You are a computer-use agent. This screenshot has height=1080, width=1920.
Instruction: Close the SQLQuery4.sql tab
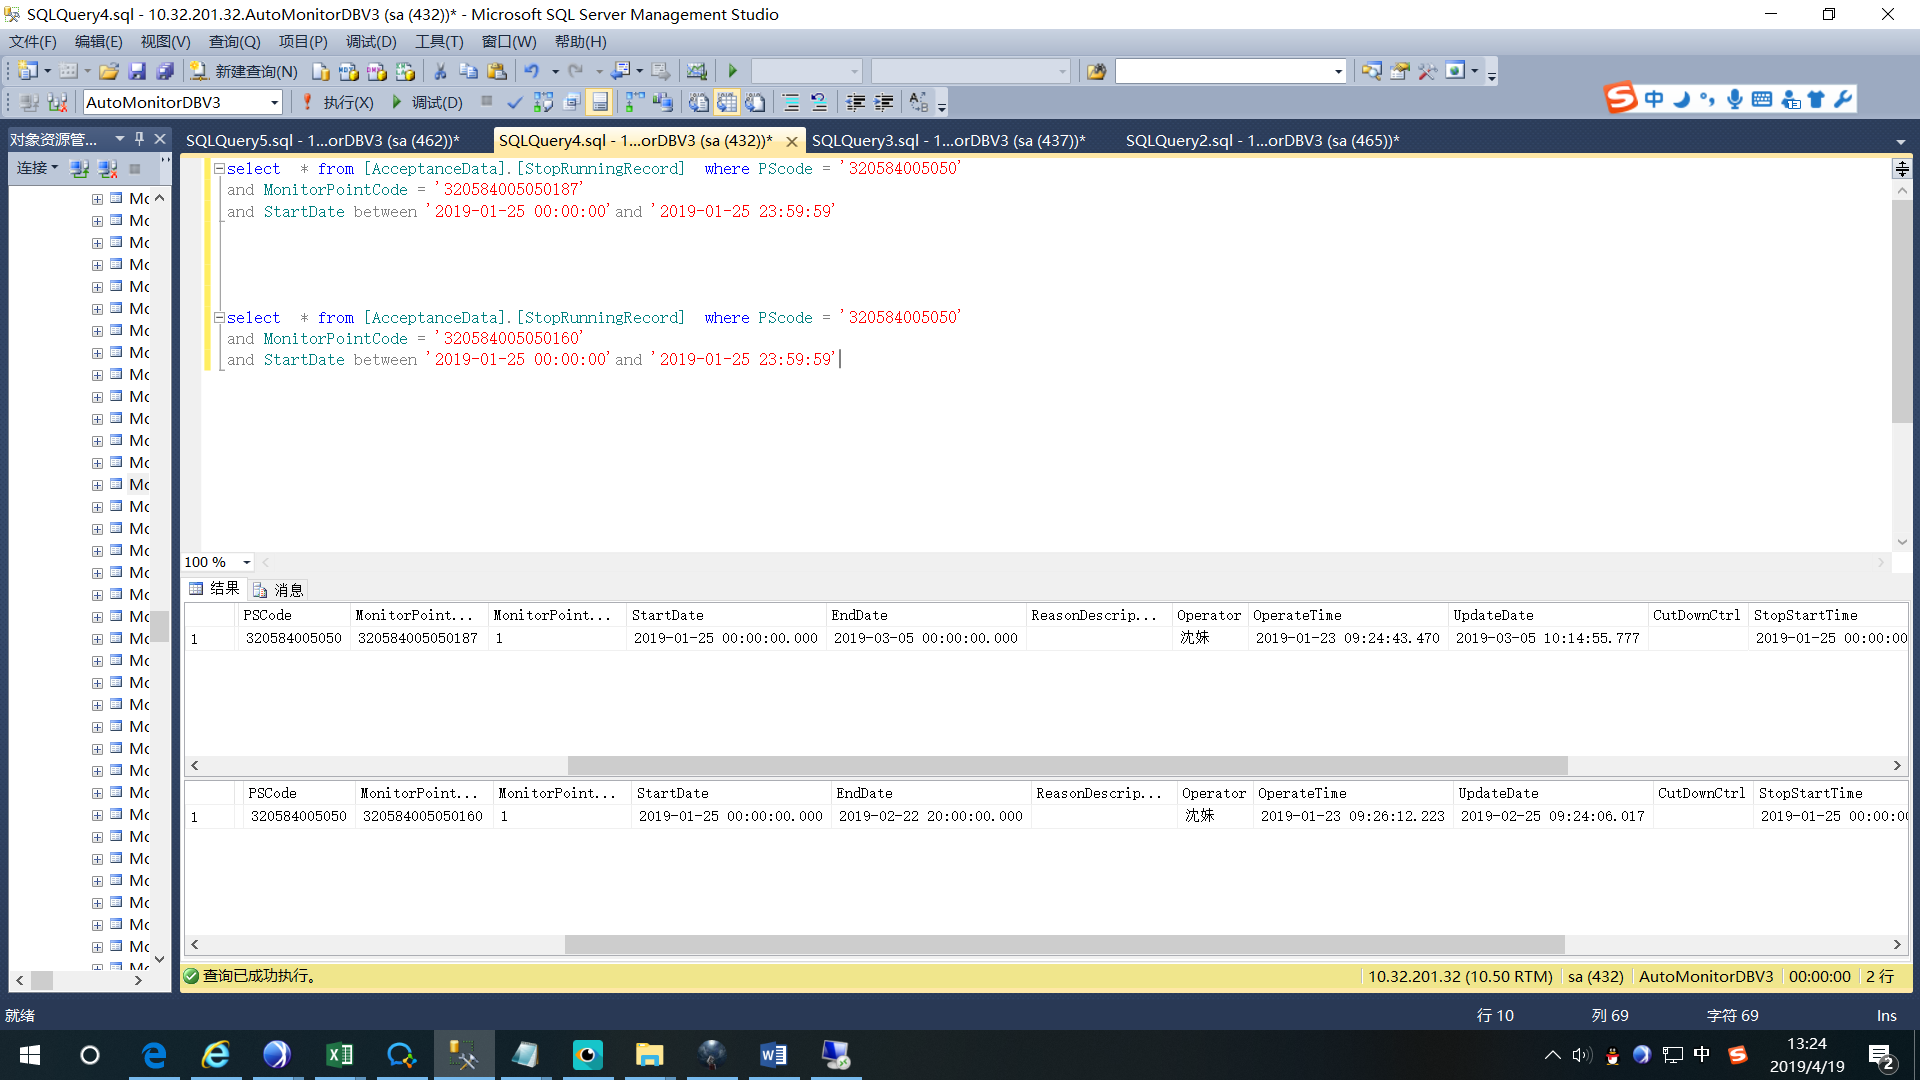click(x=792, y=141)
